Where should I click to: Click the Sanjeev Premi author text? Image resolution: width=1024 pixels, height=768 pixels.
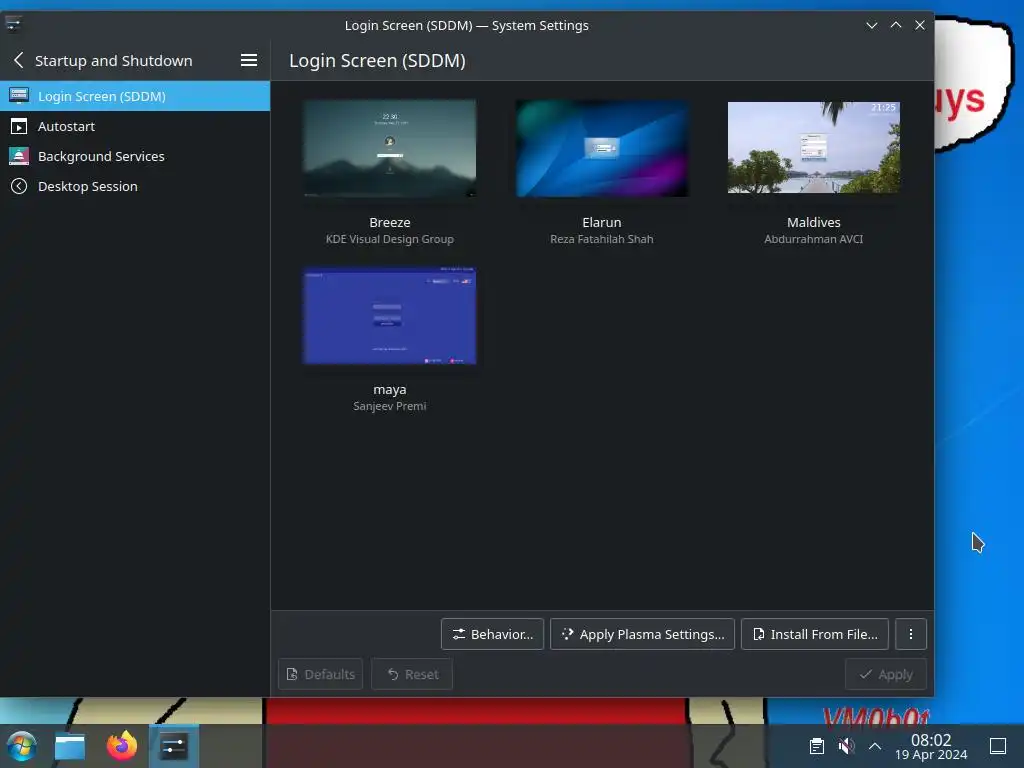coord(390,406)
